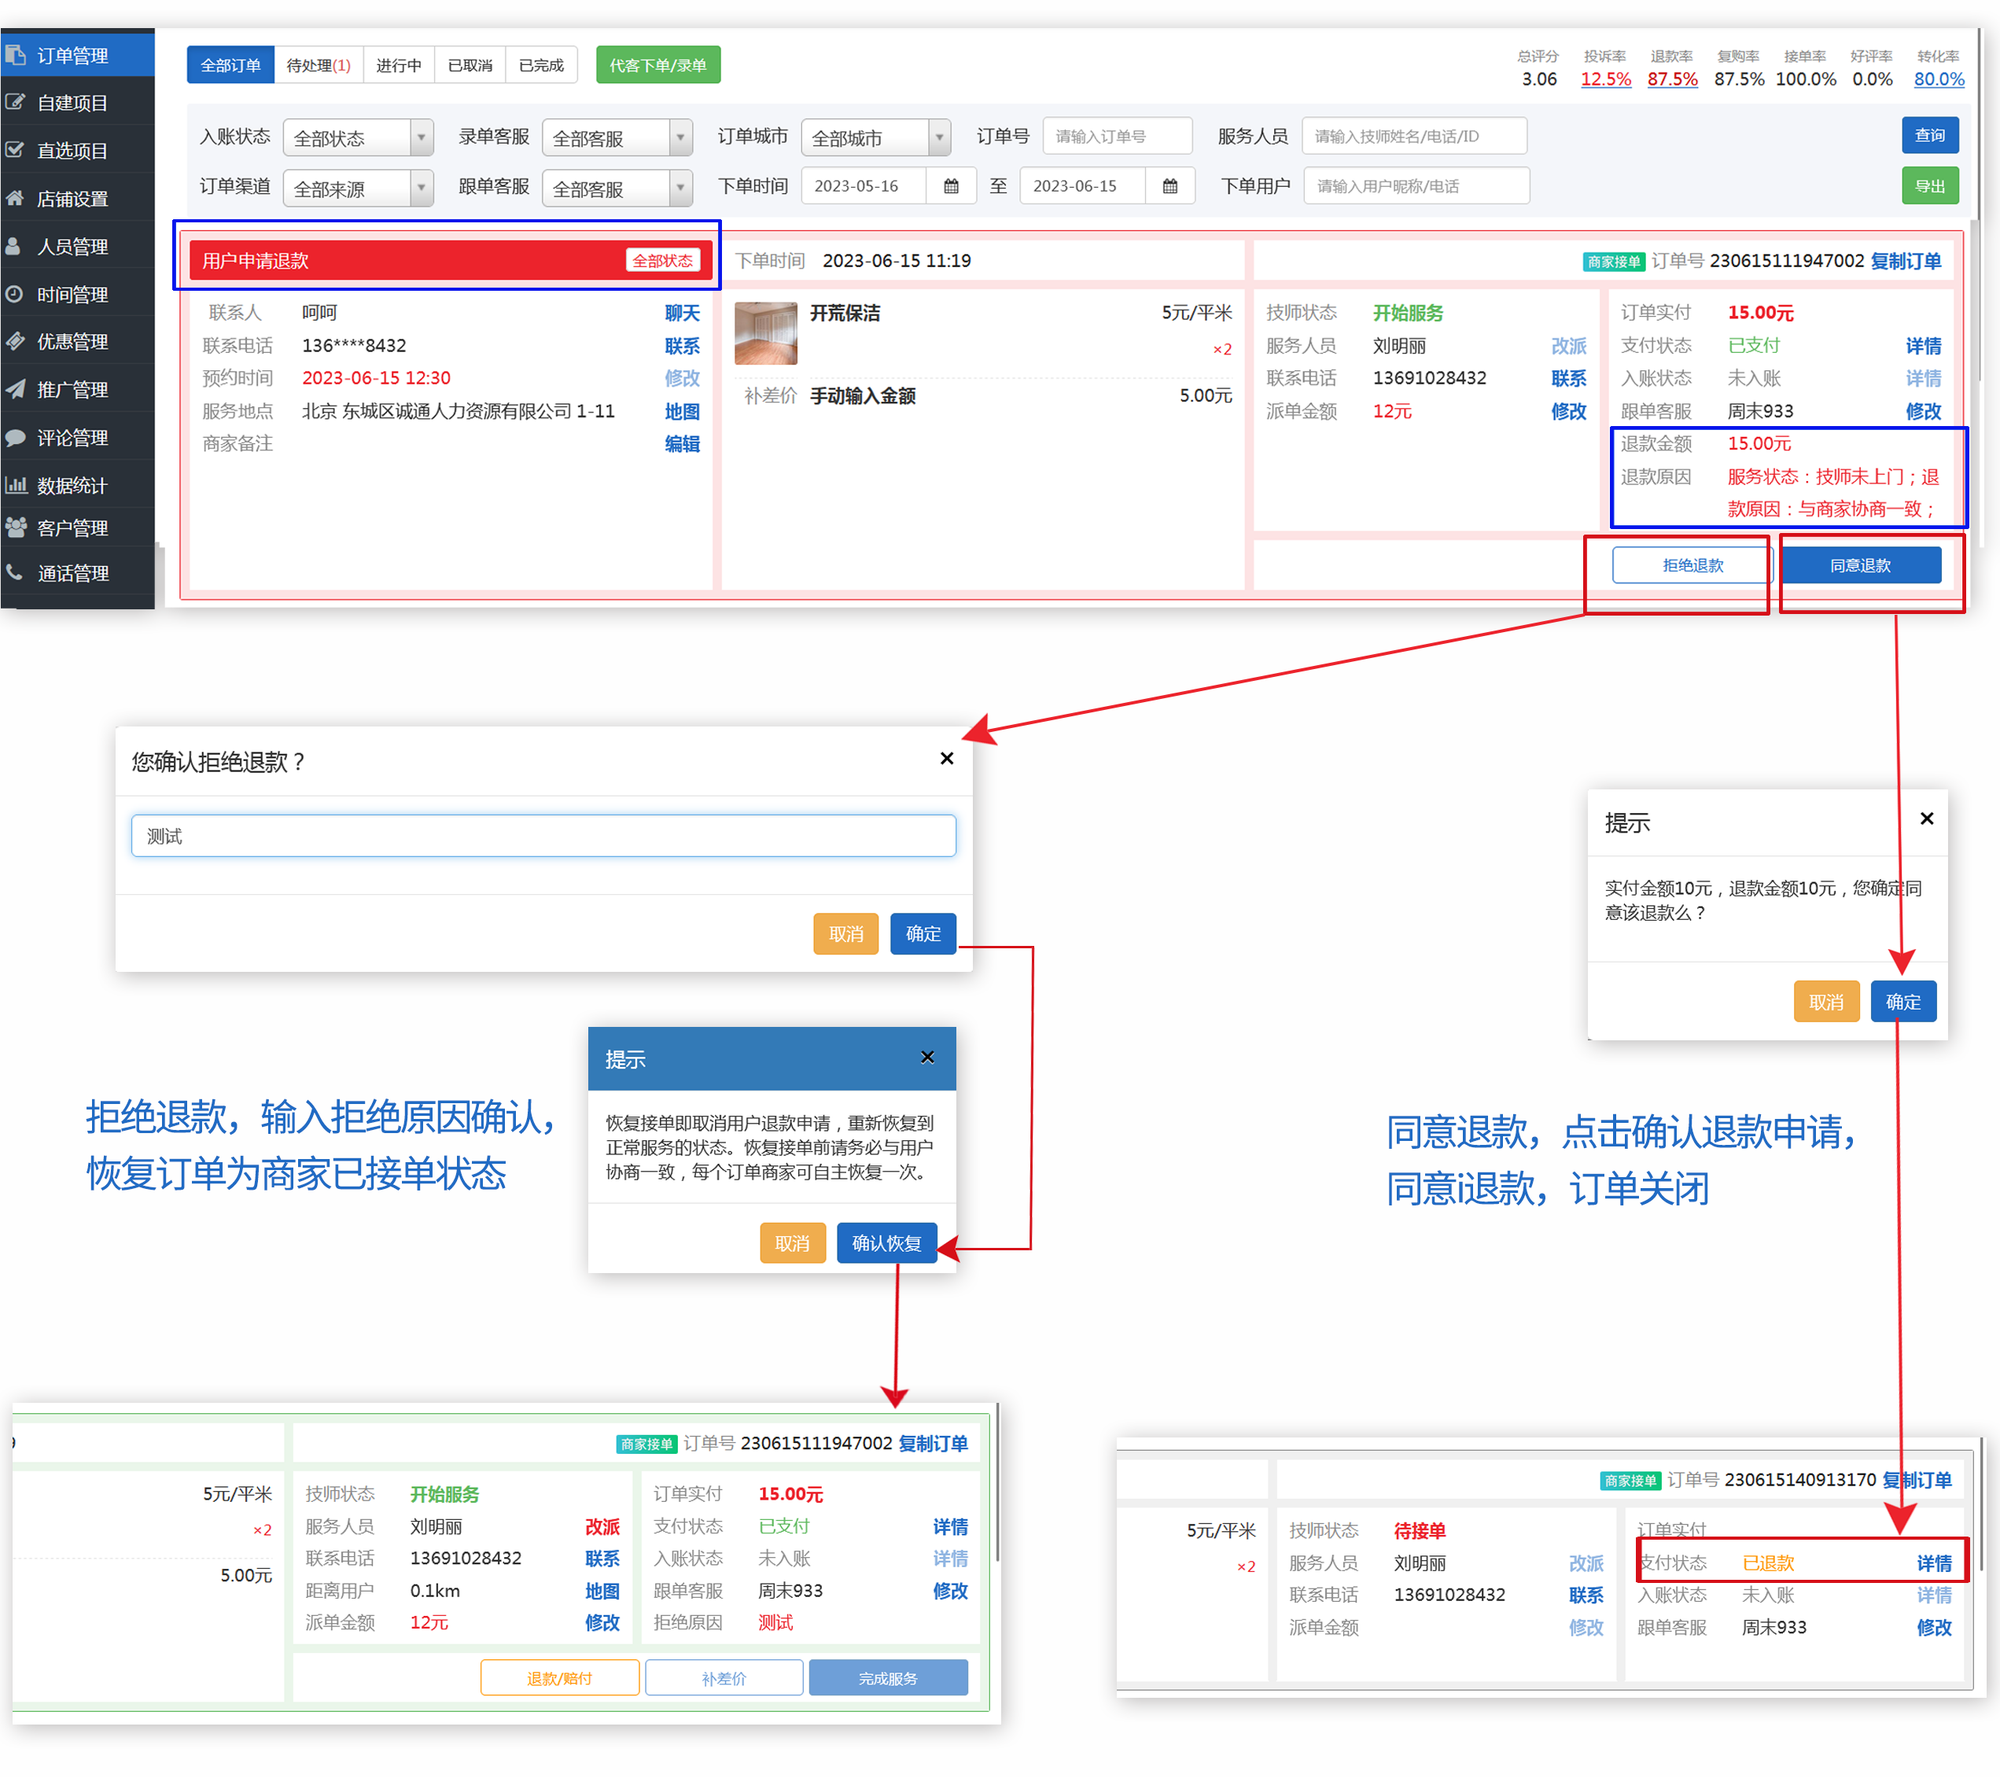This screenshot has width=2000, height=1777.
Task: Click the 店铺设置 home icon in sidebar
Action: pos(15,198)
